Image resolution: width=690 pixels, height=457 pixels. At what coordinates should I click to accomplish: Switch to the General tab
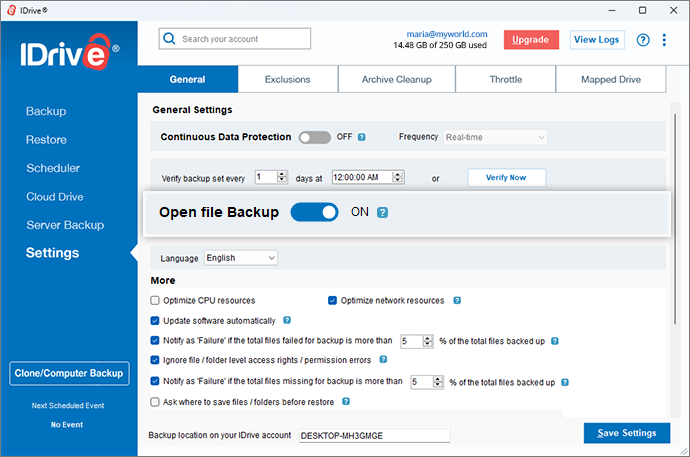(188, 80)
